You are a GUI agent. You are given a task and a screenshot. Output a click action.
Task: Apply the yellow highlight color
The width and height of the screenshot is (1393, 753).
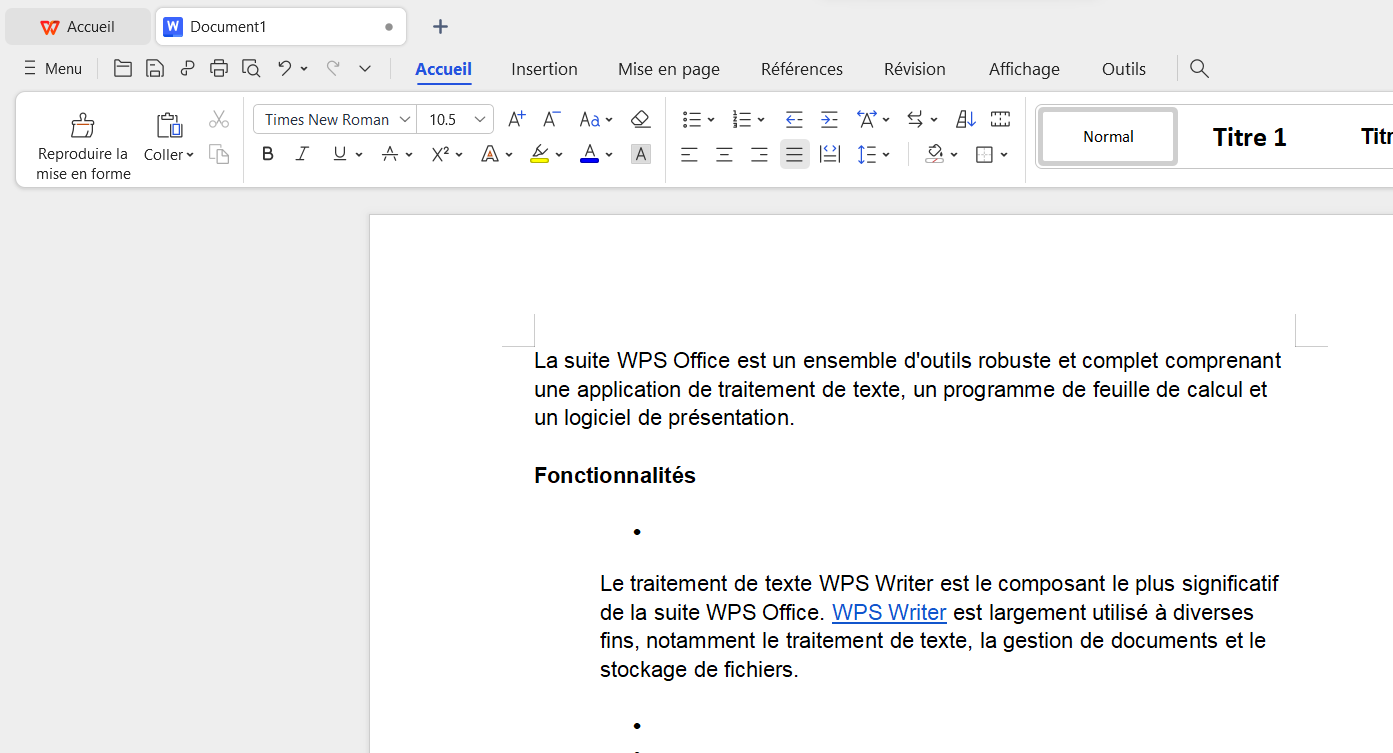(x=540, y=154)
